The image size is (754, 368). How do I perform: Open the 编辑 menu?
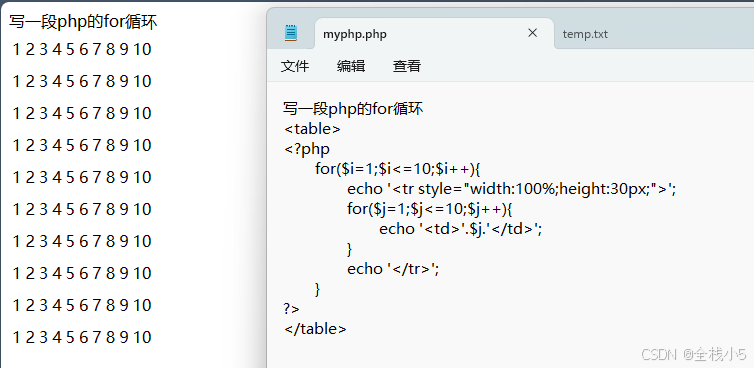tap(351, 66)
